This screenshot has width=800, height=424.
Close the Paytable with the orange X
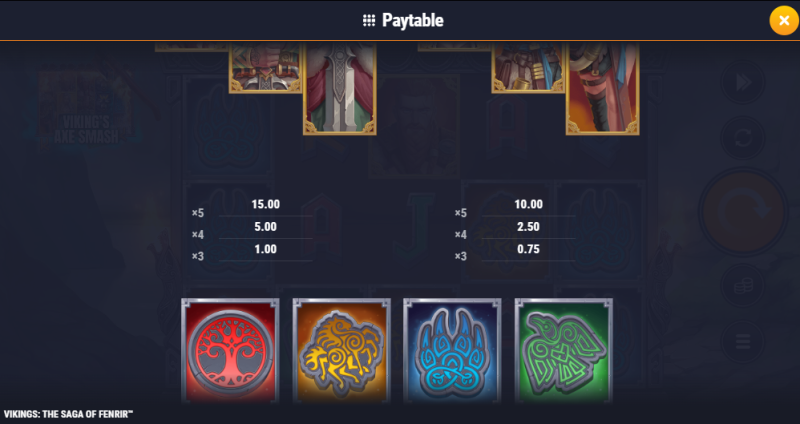click(x=784, y=20)
